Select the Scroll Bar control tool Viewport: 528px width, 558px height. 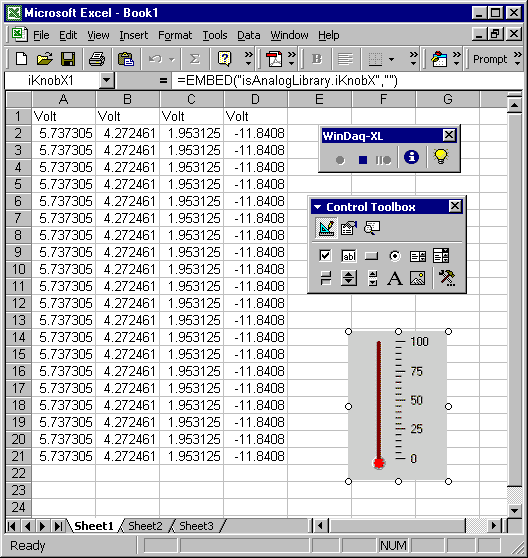point(373,278)
